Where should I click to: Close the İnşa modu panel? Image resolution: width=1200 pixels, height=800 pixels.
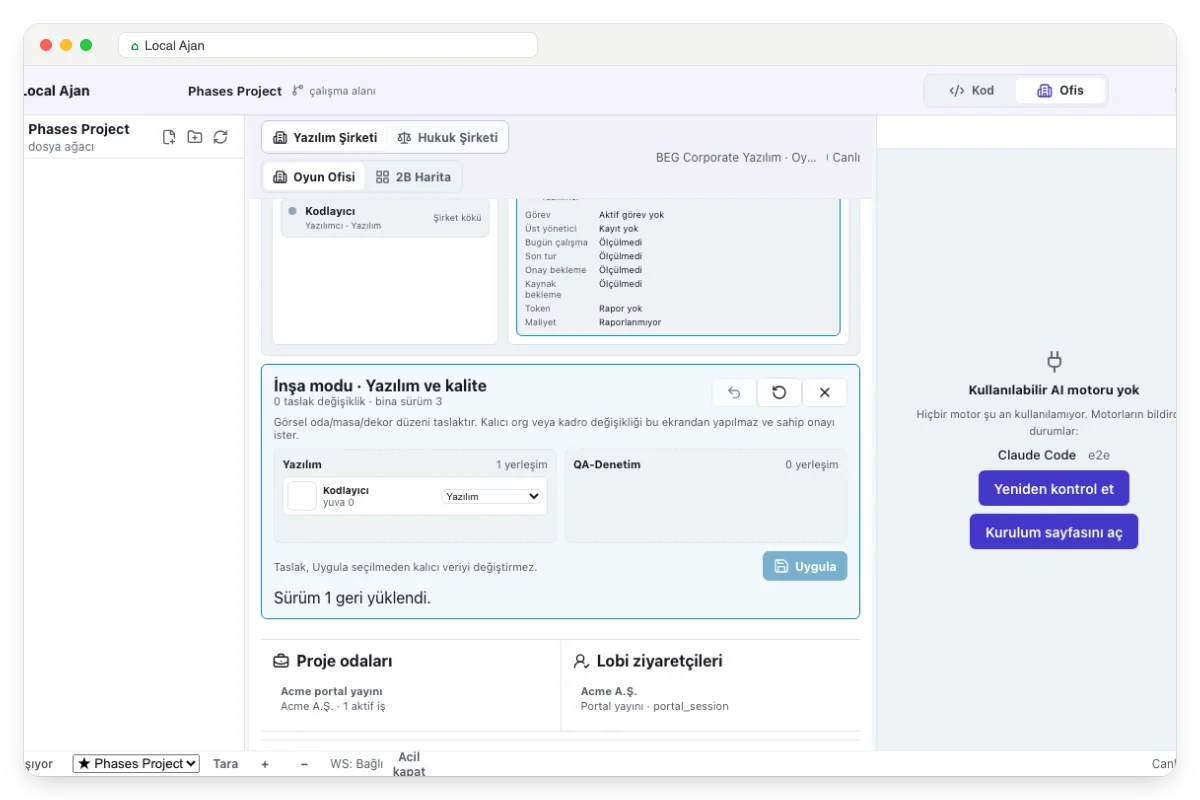(825, 393)
